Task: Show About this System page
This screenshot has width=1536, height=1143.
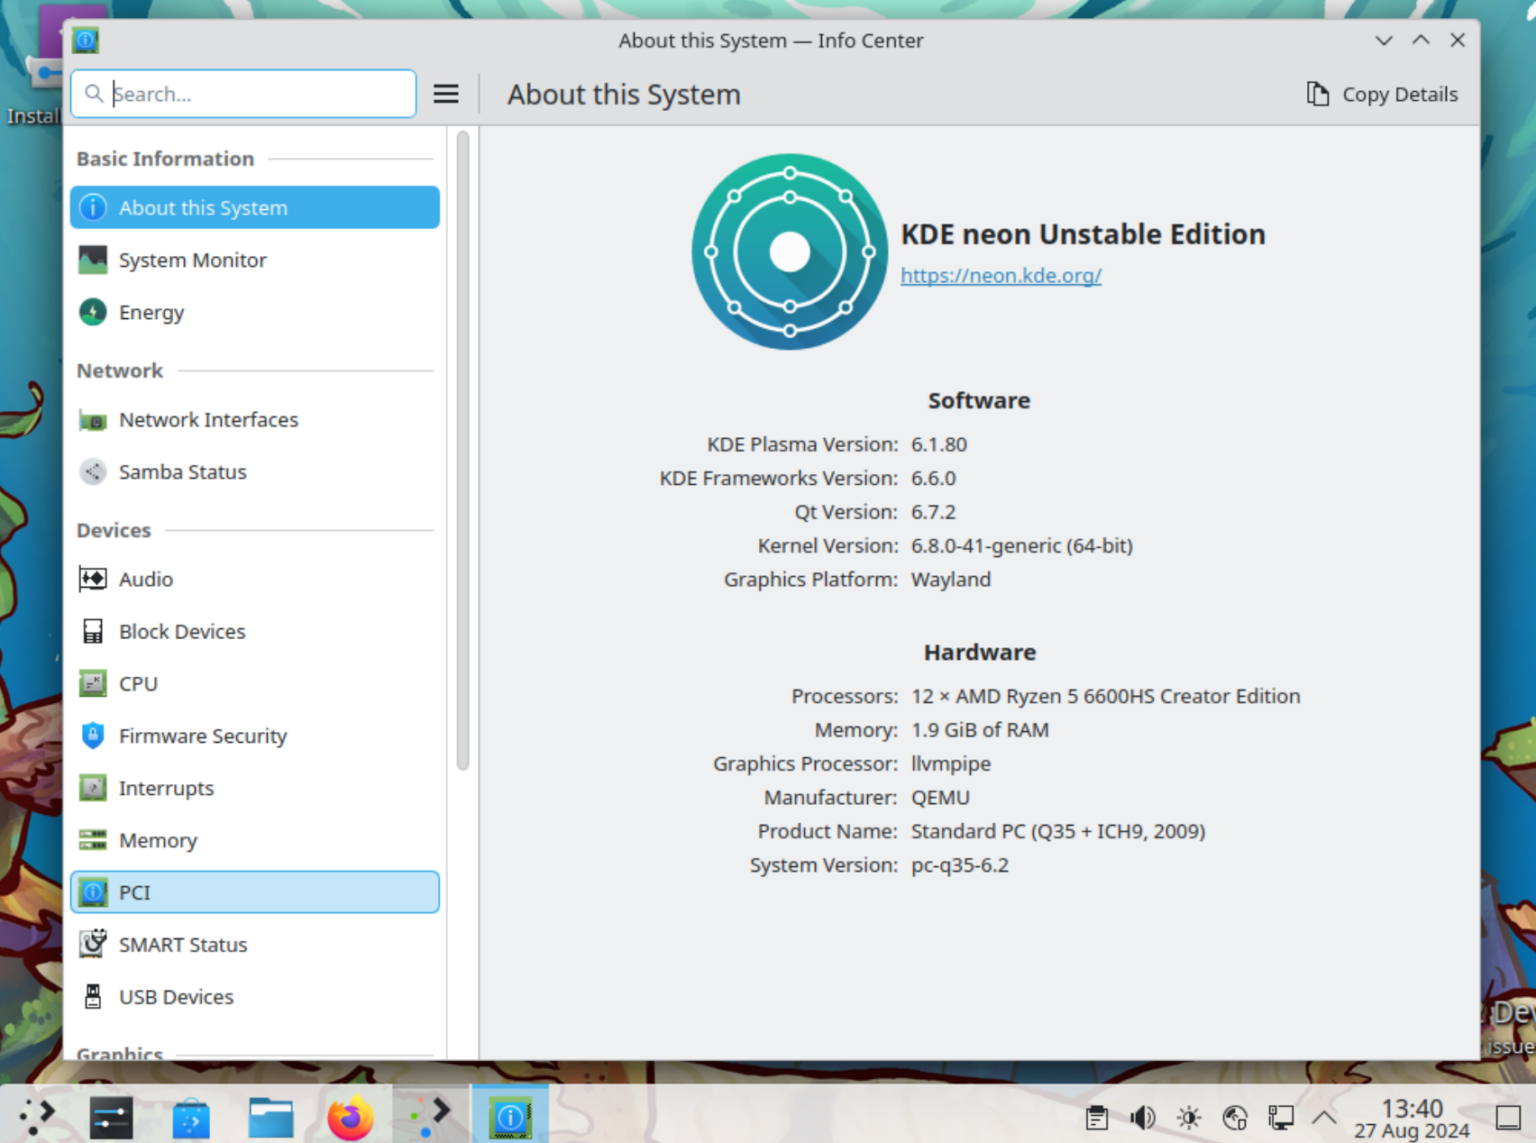Action: click(202, 207)
